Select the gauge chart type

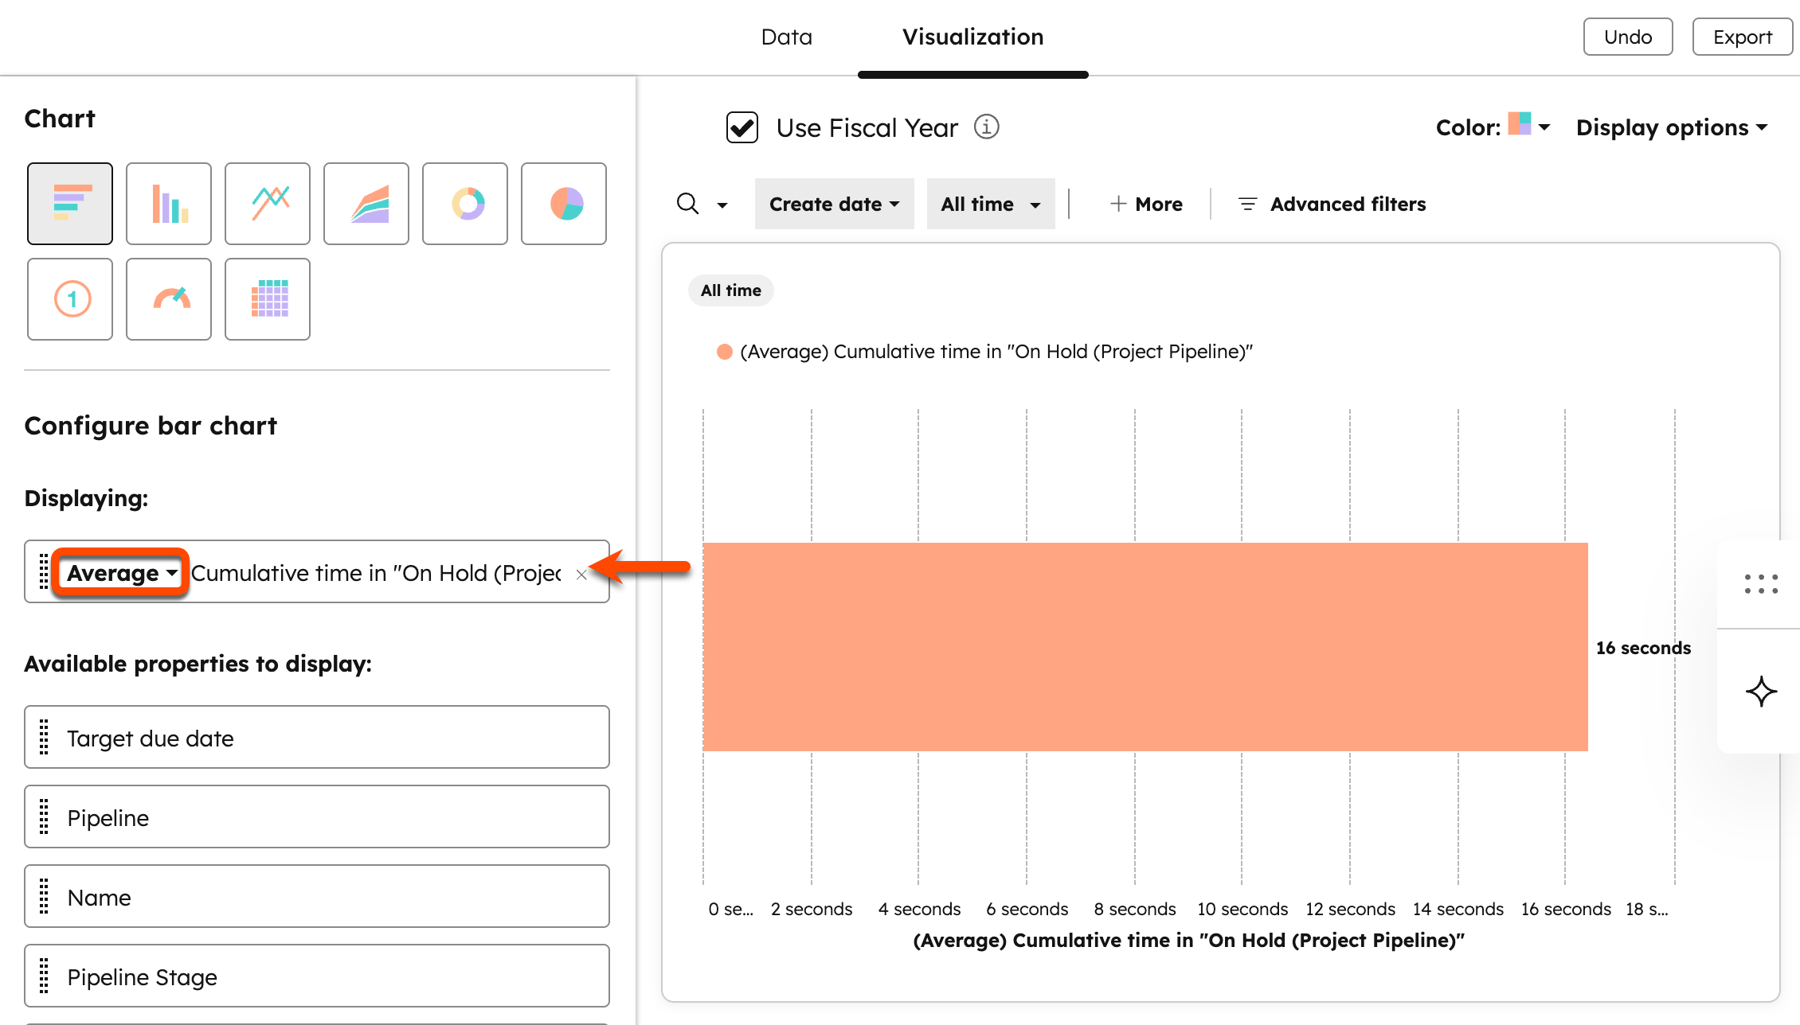[x=168, y=299]
